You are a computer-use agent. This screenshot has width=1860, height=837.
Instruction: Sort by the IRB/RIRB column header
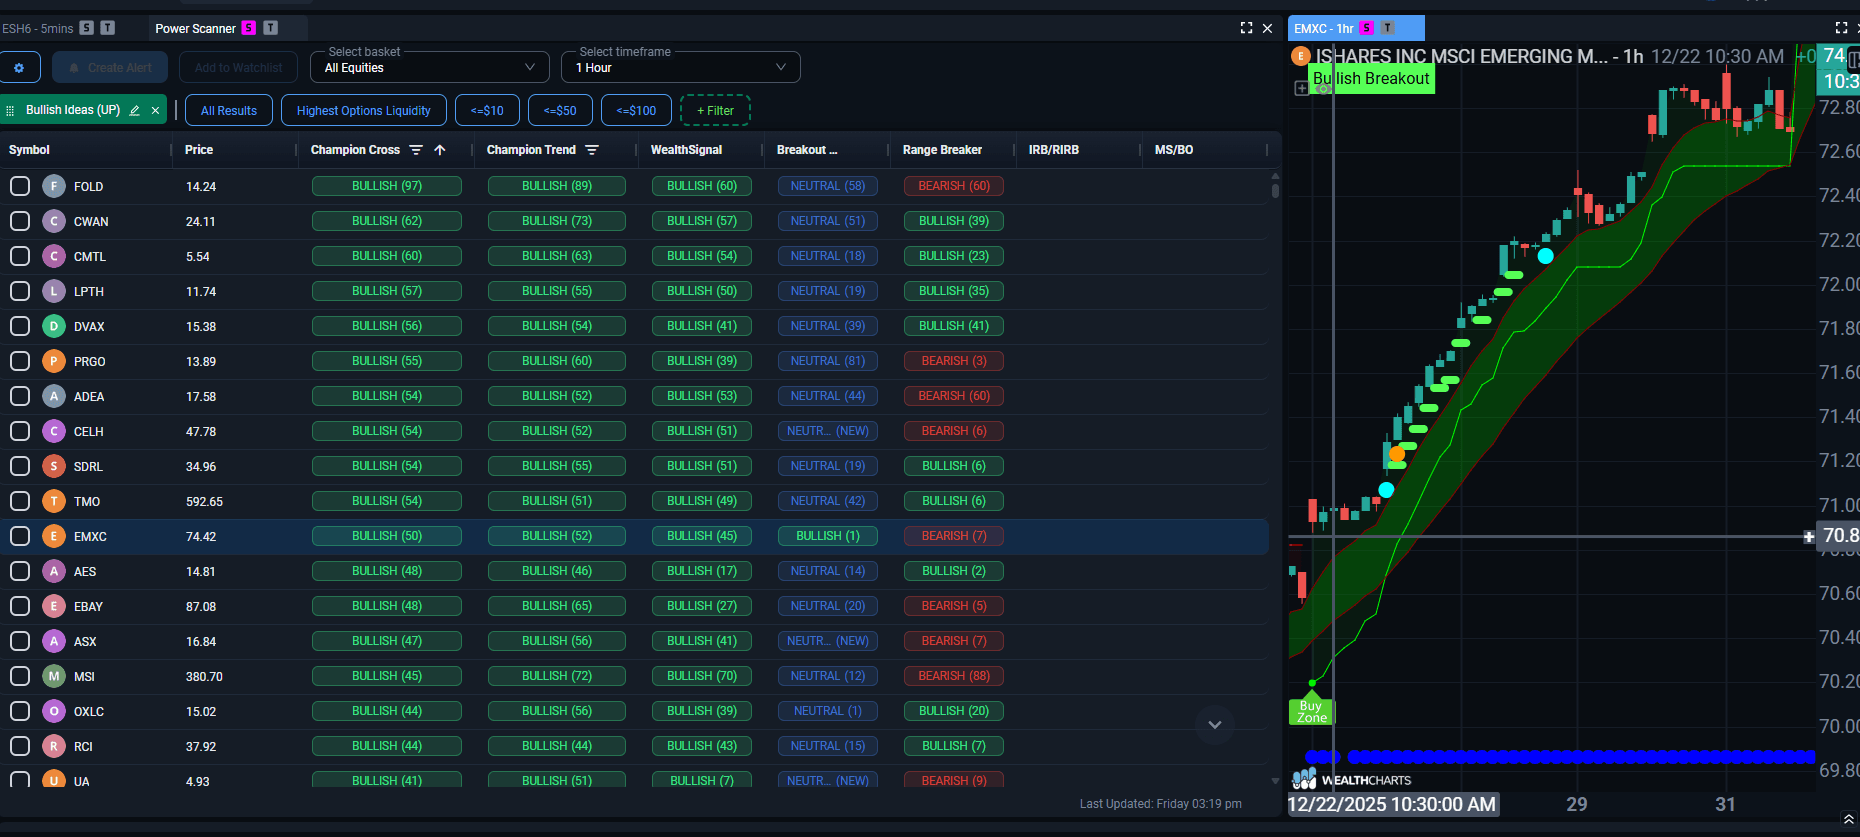click(1054, 150)
